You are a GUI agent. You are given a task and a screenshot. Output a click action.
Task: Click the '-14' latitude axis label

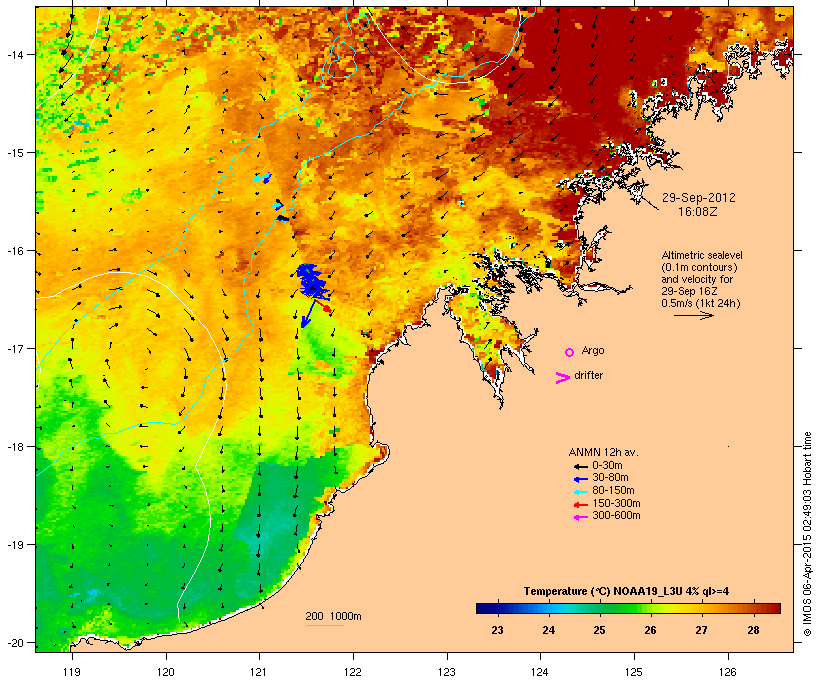(x=15, y=54)
